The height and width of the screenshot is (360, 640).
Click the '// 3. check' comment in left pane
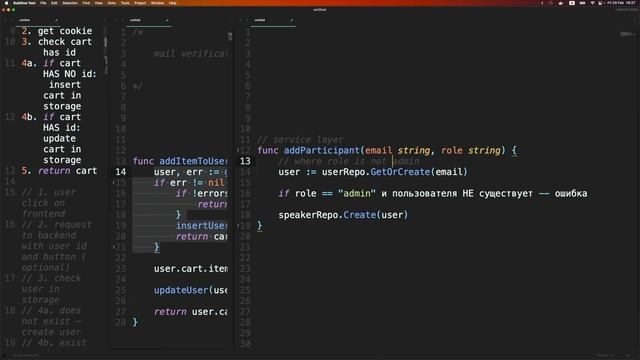click(x=51, y=278)
